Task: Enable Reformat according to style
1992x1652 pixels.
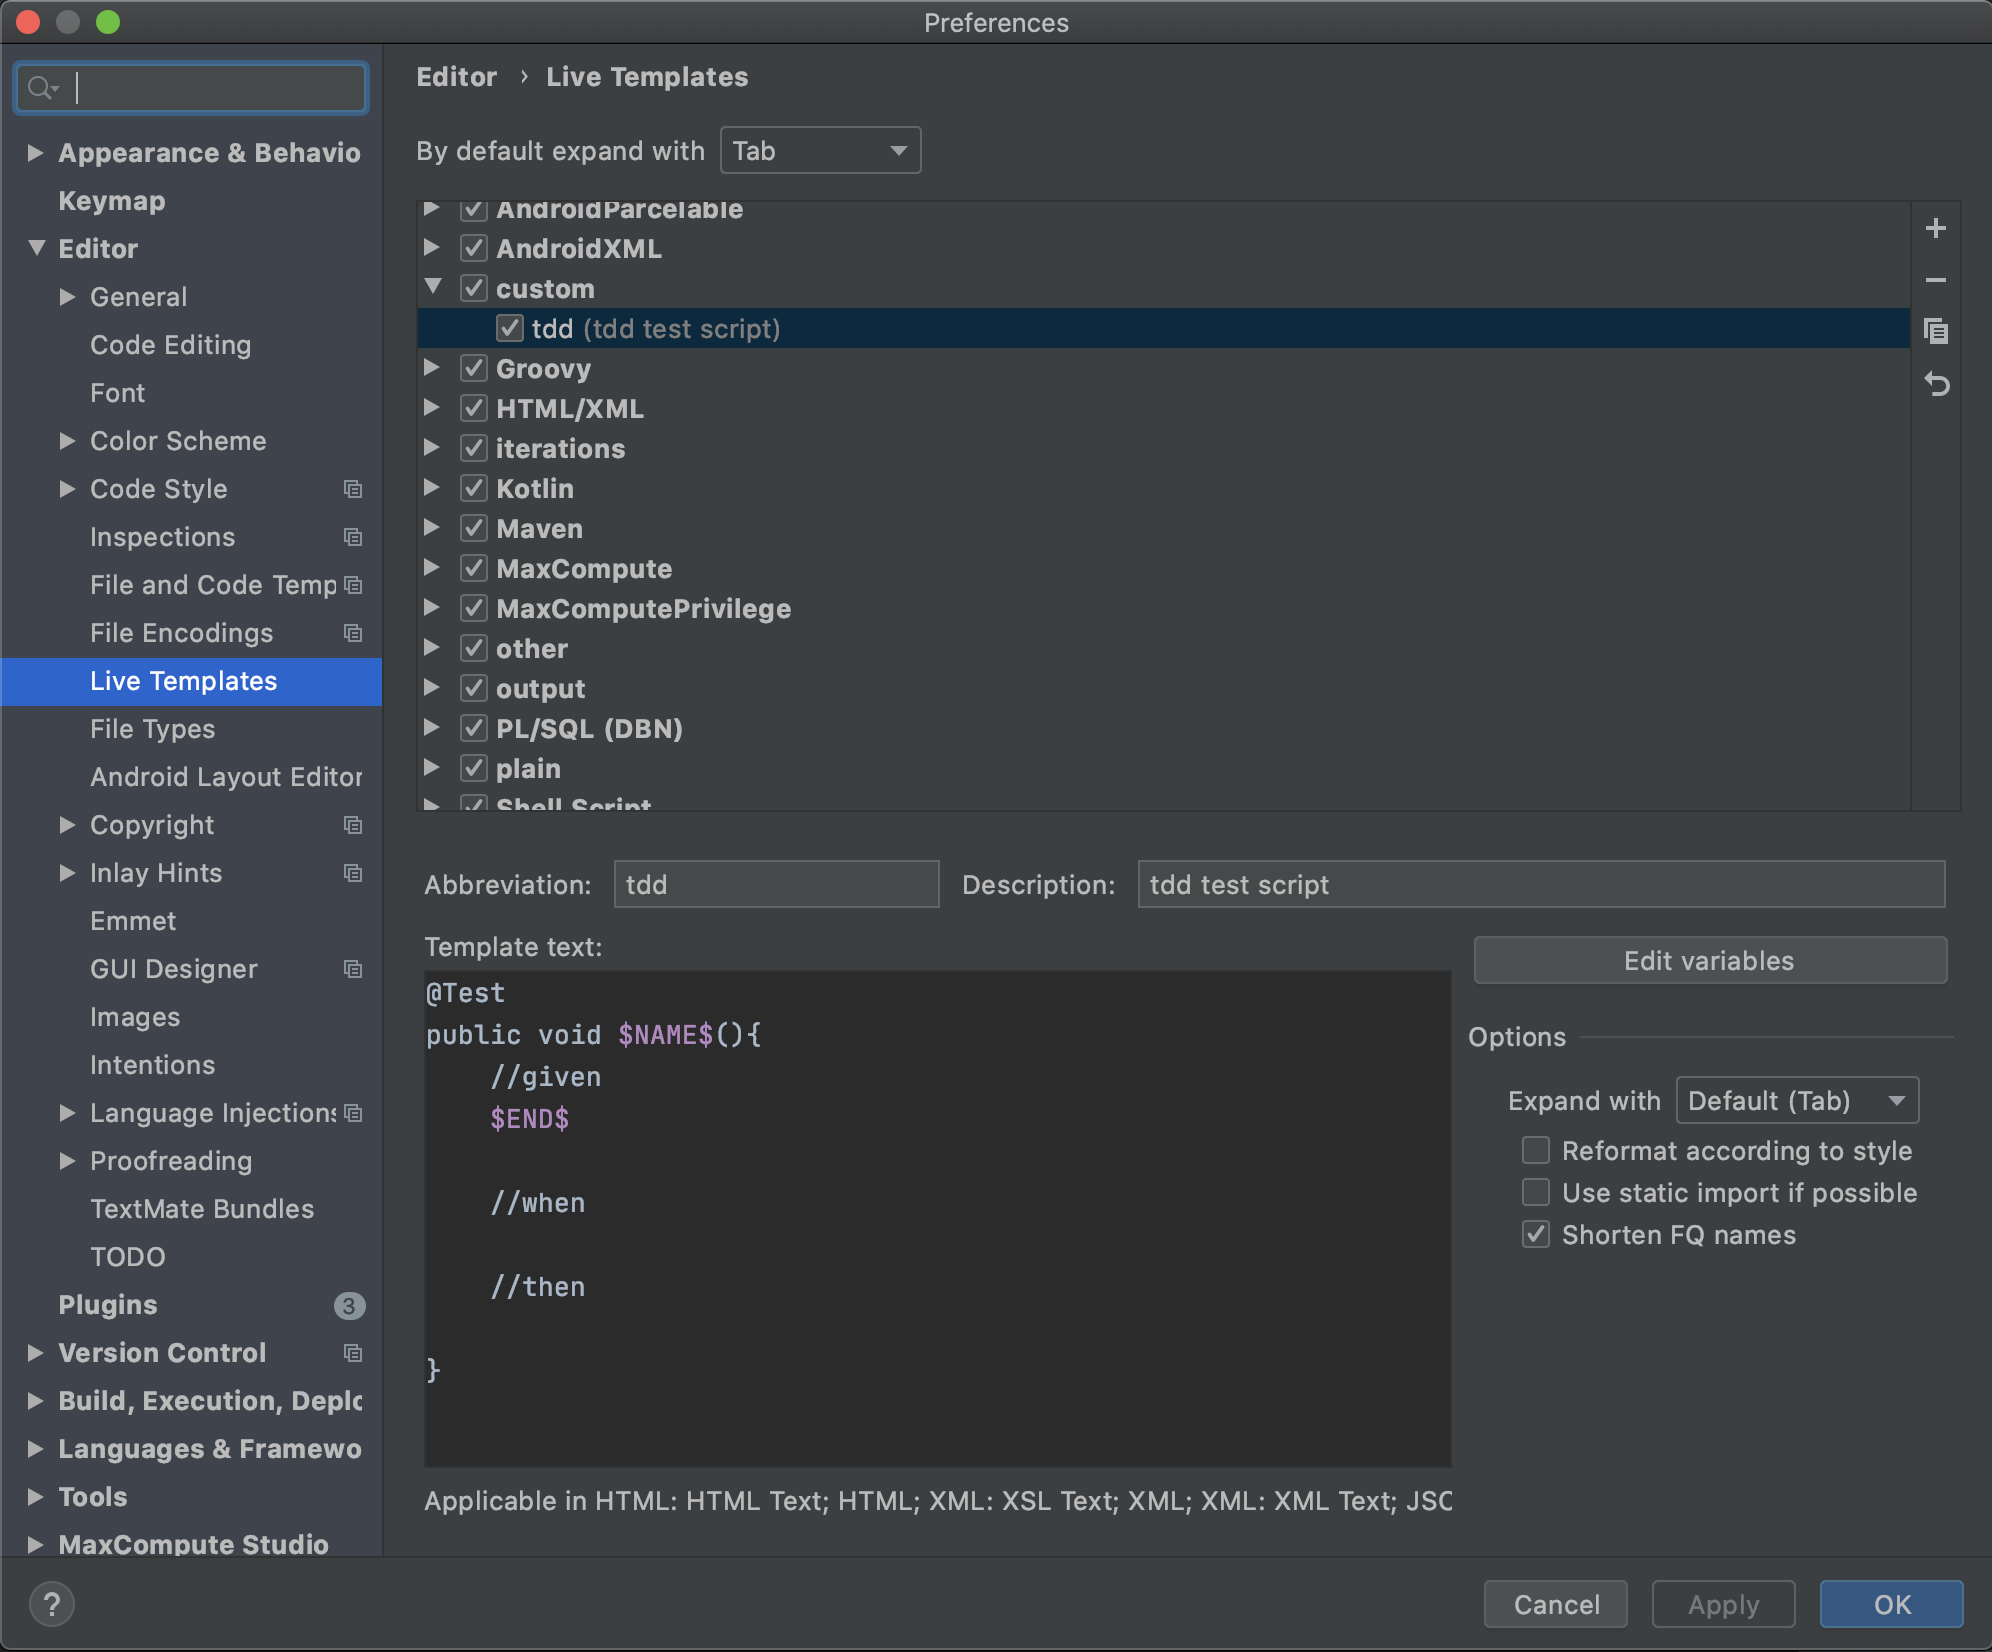Action: tap(1535, 1151)
